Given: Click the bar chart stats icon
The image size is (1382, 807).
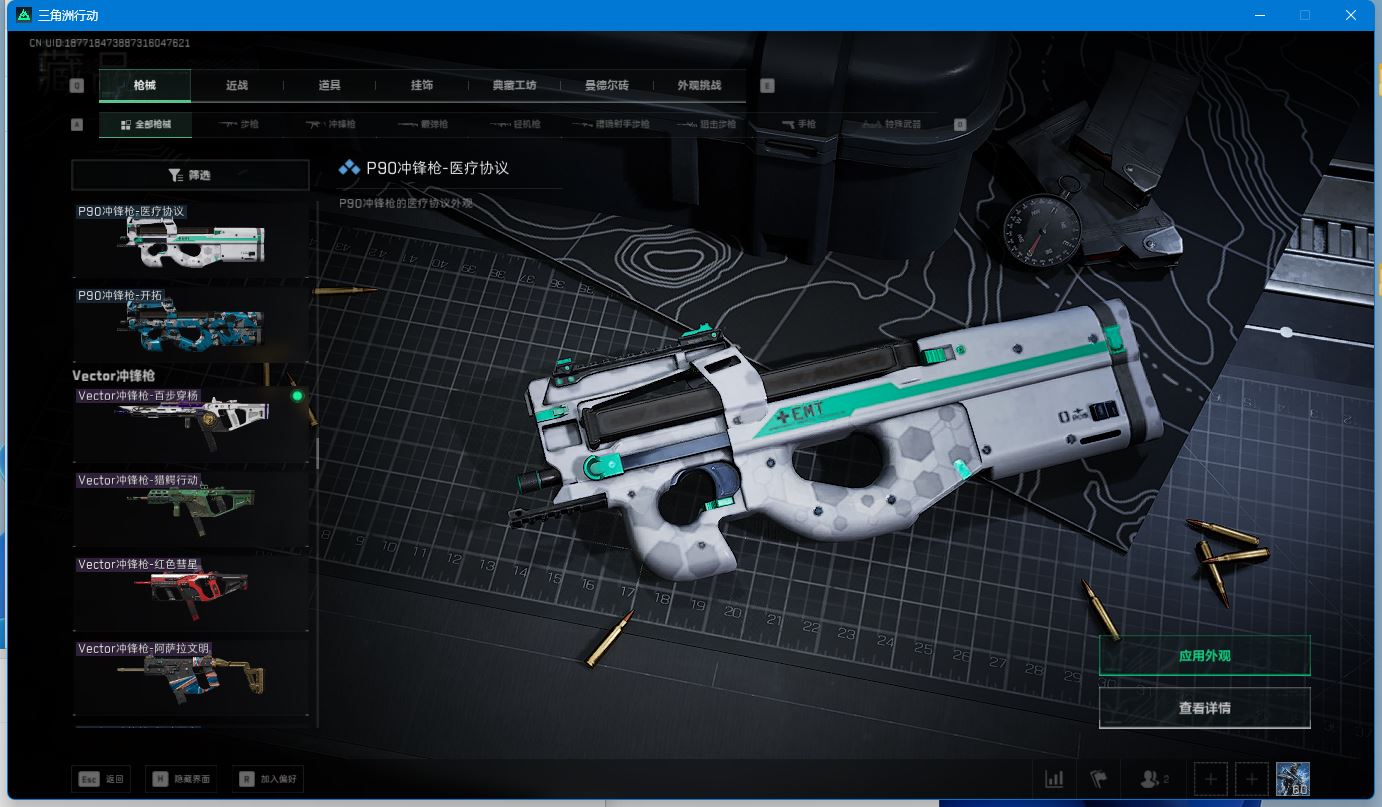Looking at the screenshot, I should tap(1054, 779).
